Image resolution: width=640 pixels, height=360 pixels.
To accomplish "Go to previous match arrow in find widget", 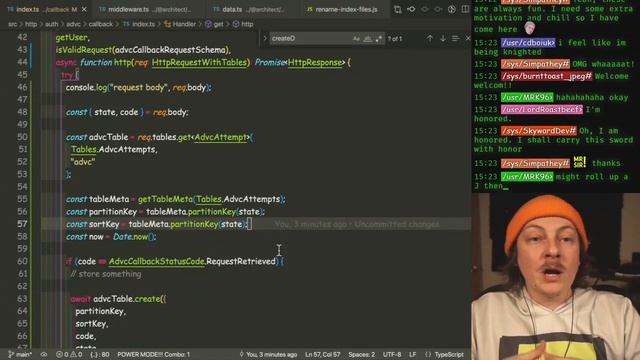I will pos(430,38).
